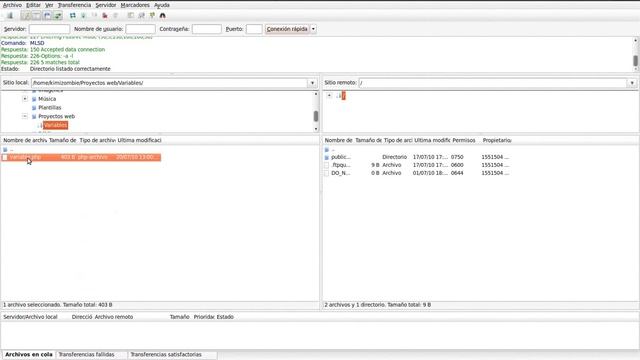Screen dimensions: 640x360
Task: Sort local files by Última modificación column
Action: [x=139, y=140]
